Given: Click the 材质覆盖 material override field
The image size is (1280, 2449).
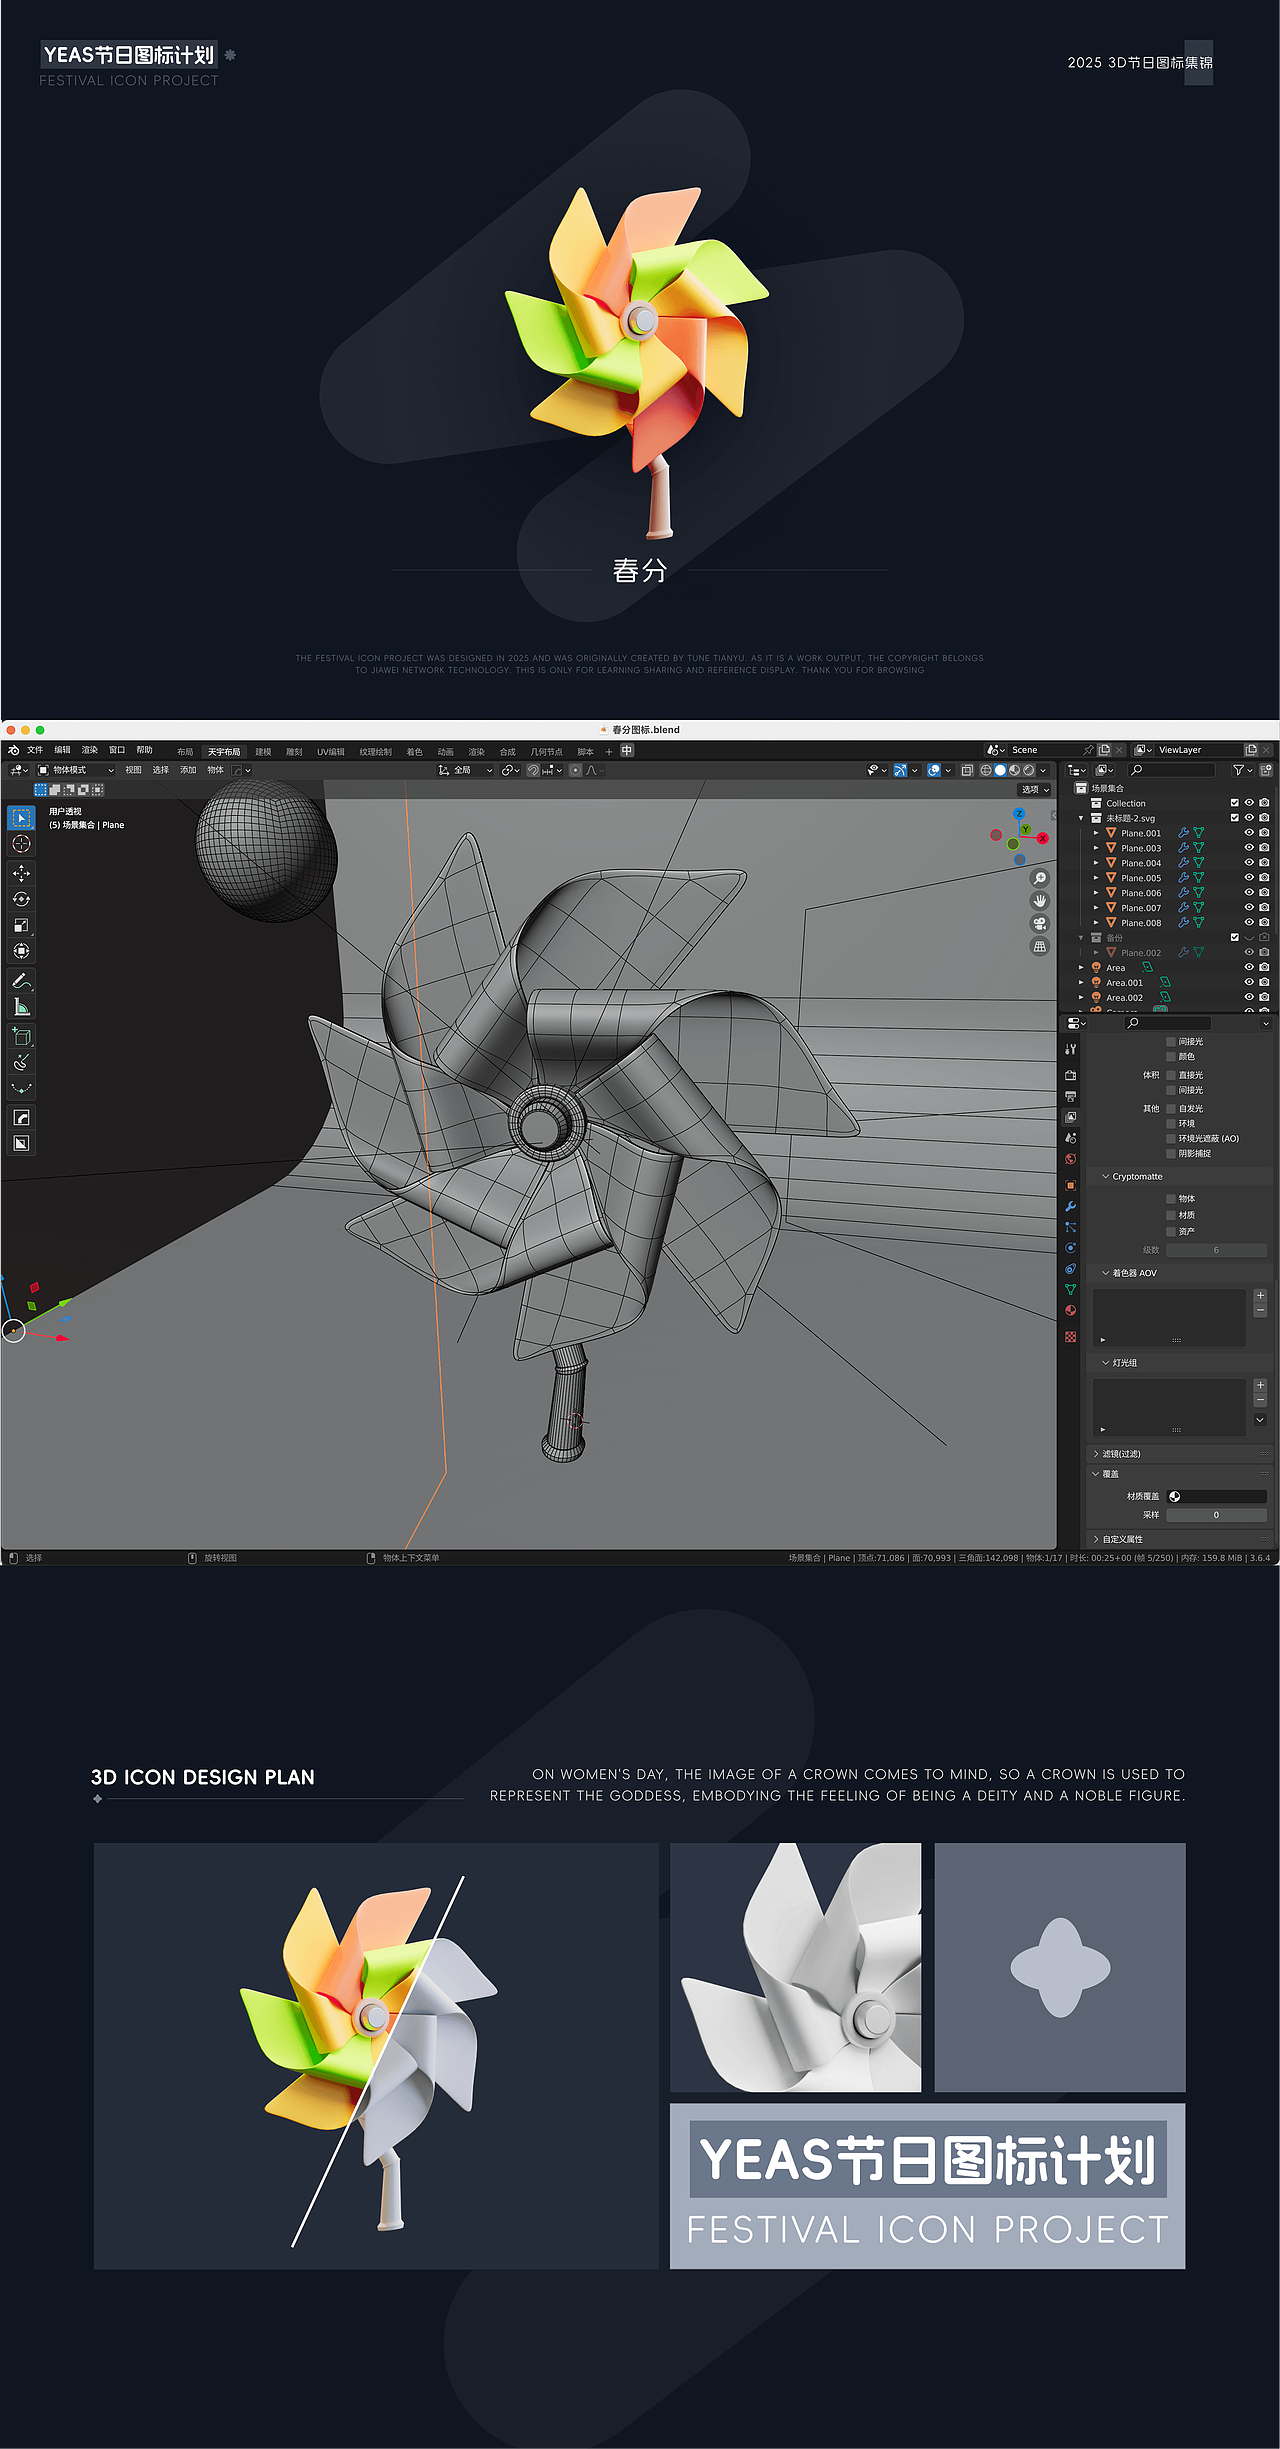Looking at the screenshot, I should pos(1216,1497).
